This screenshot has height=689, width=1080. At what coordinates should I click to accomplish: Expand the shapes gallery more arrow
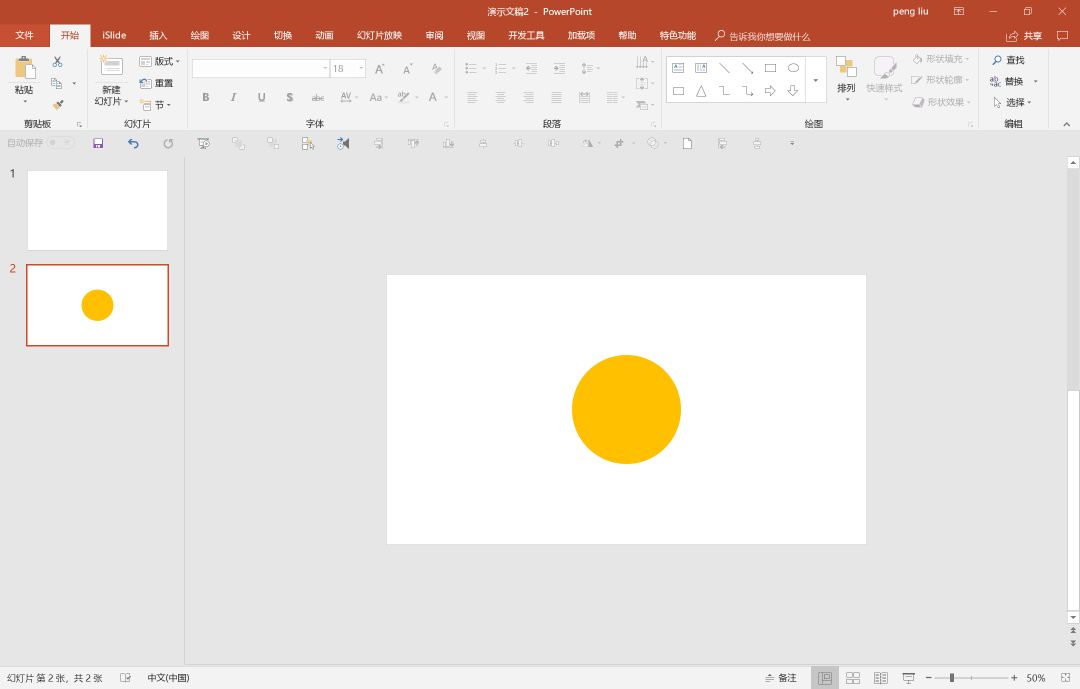[x=816, y=80]
